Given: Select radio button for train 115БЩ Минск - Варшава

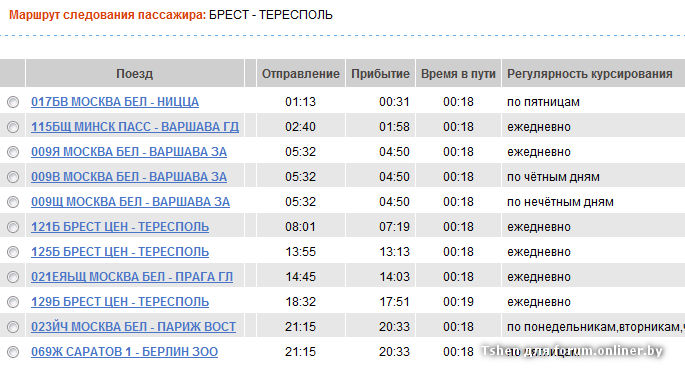Looking at the screenshot, I should [x=13, y=127].
